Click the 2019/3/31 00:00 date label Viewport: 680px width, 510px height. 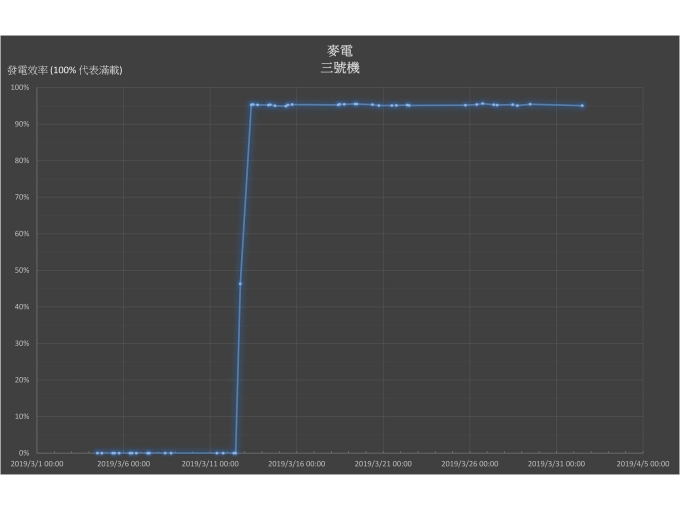(x=556, y=464)
